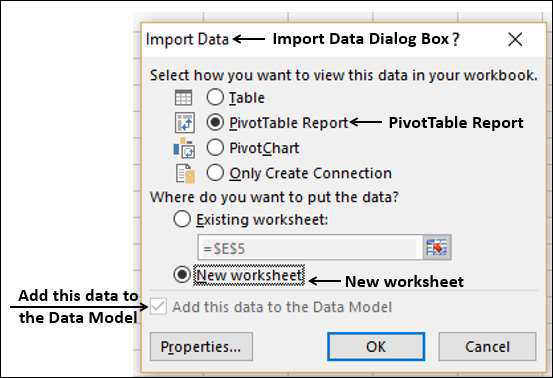This screenshot has height=378, width=553.
Task: Click the Import Data title text
Action: click(x=187, y=39)
